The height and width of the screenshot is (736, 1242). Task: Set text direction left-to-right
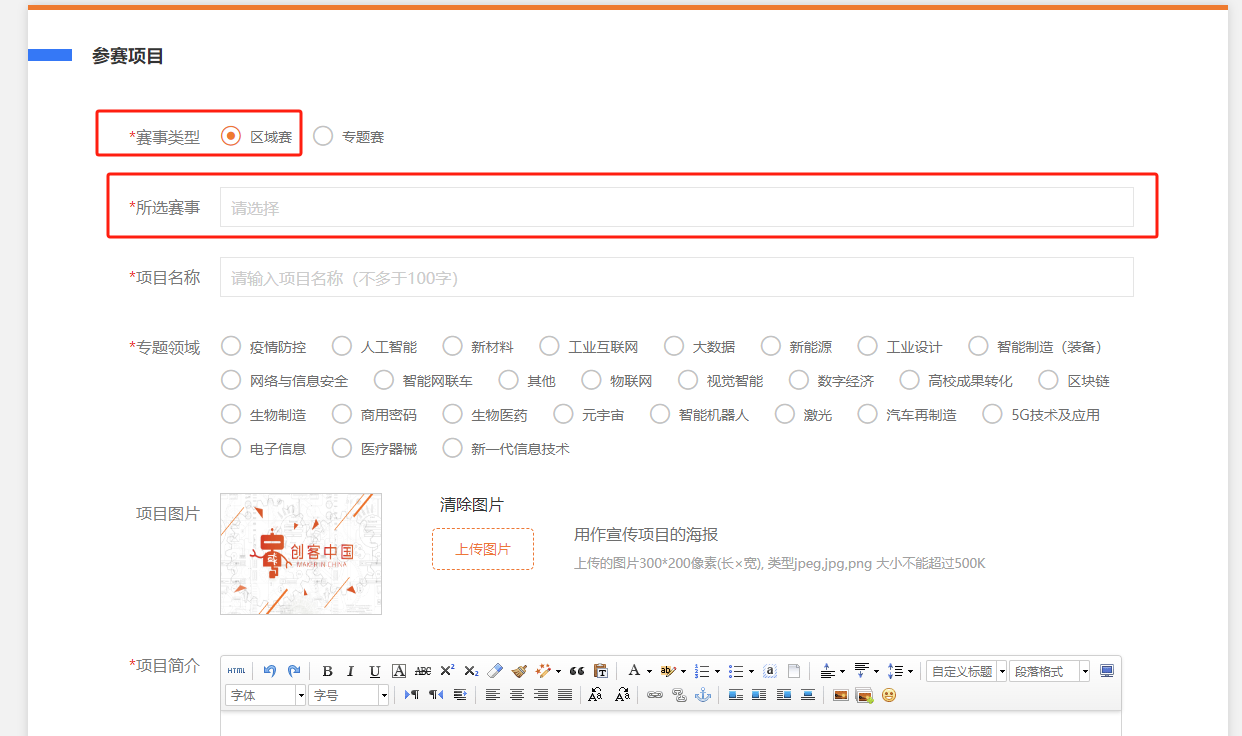(x=412, y=695)
